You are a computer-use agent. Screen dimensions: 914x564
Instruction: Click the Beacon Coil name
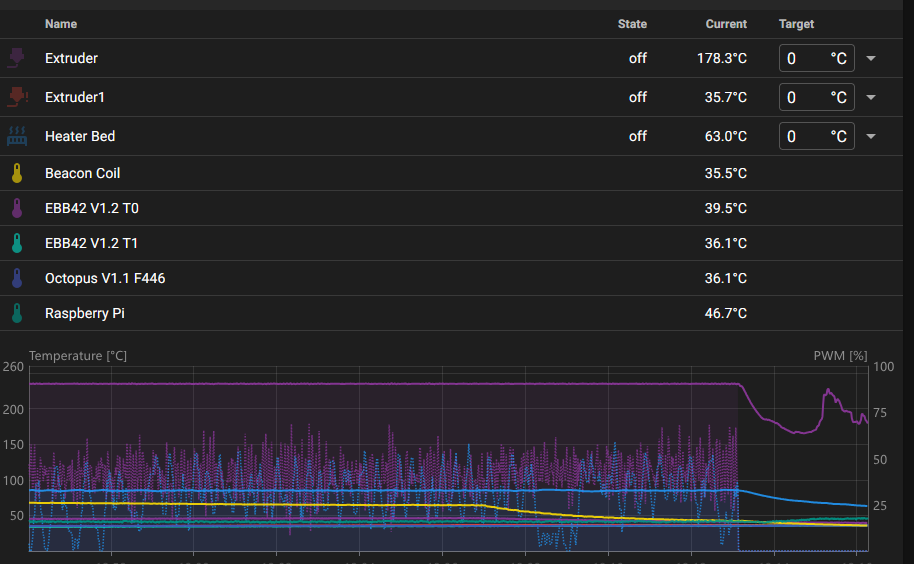82,173
